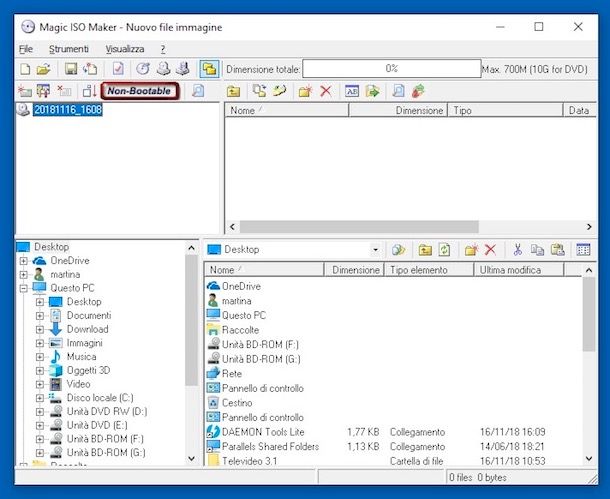
Task: Expand the Documenti tree node
Action: point(40,316)
